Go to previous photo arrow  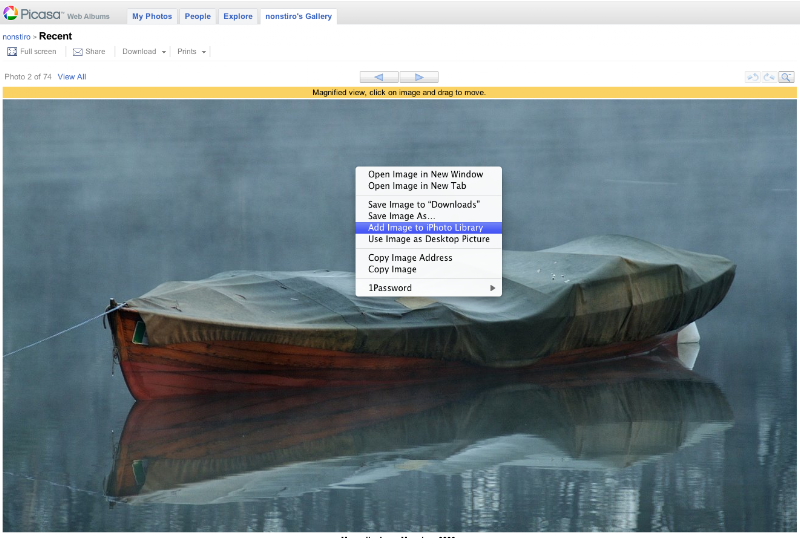click(x=379, y=77)
